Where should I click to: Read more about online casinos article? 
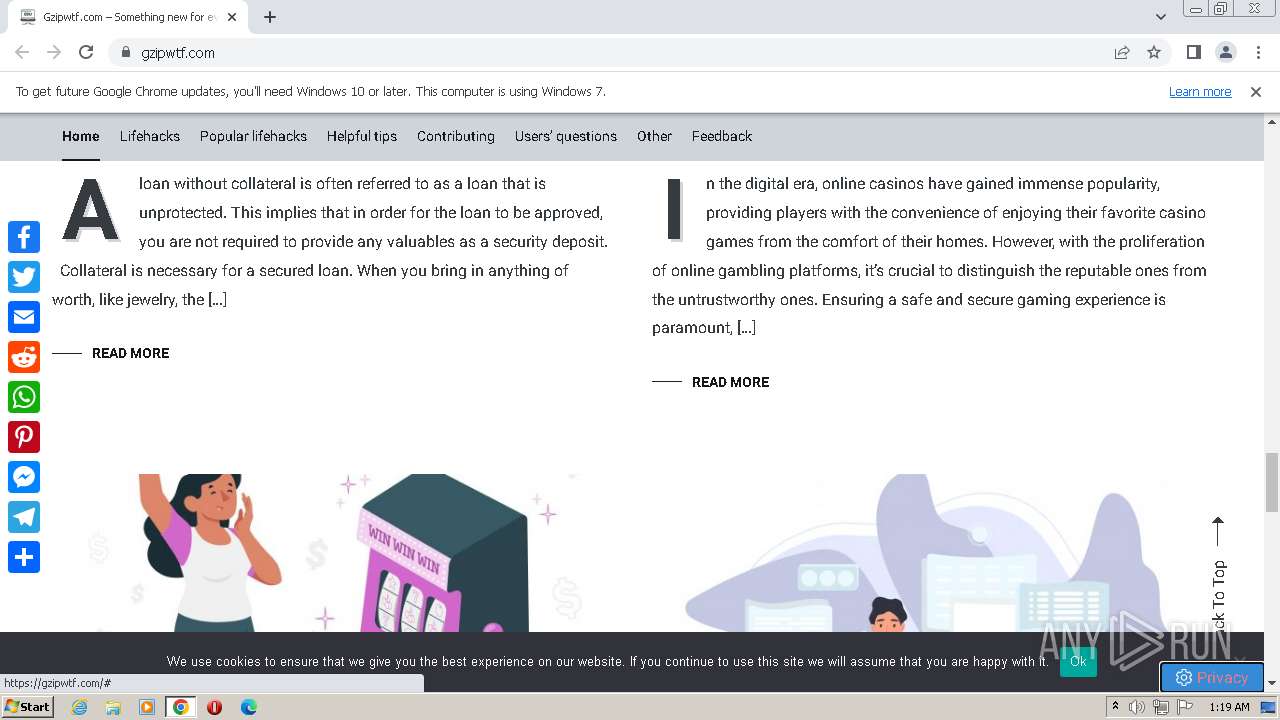(731, 382)
